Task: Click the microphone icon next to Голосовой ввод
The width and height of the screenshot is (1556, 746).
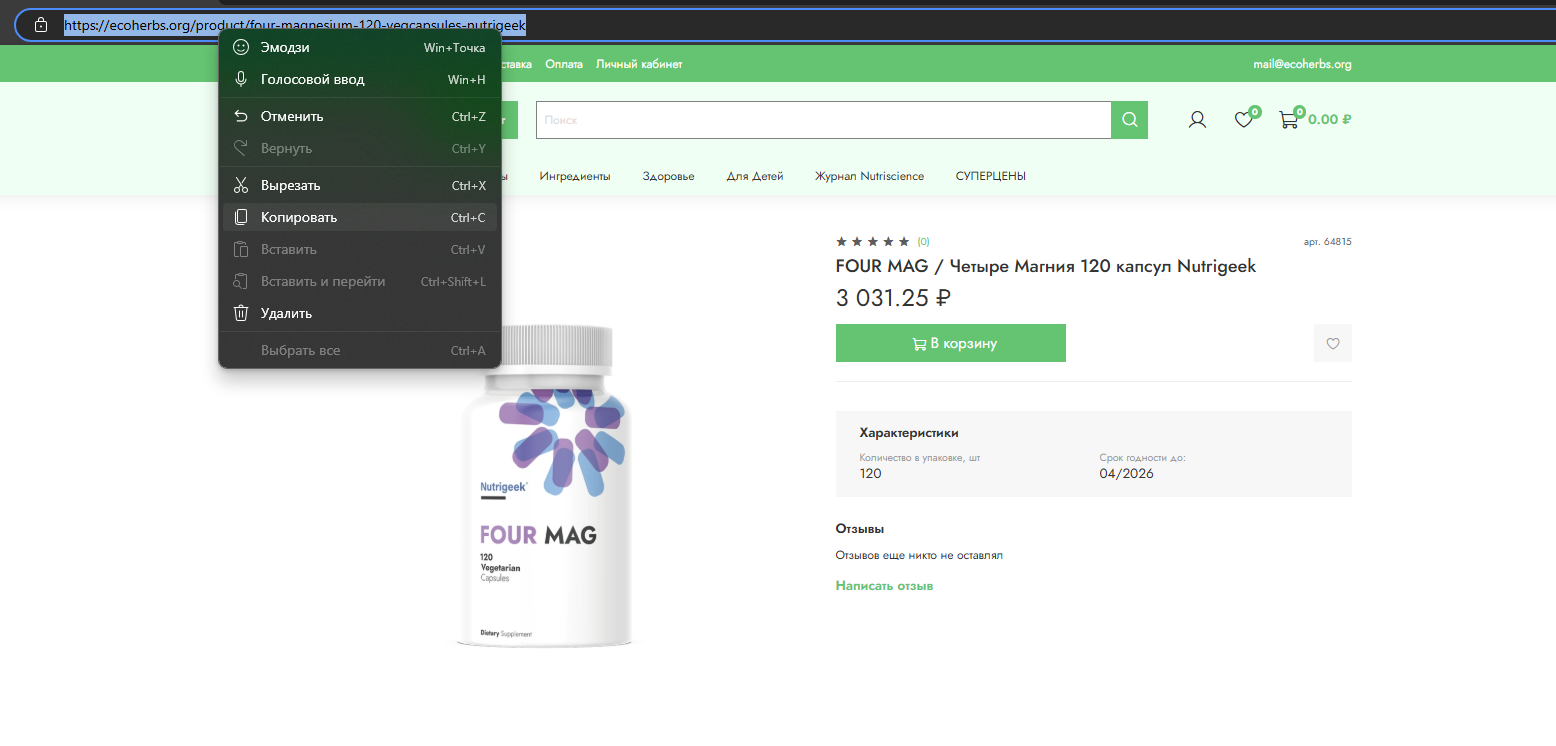Action: (x=241, y=79)
